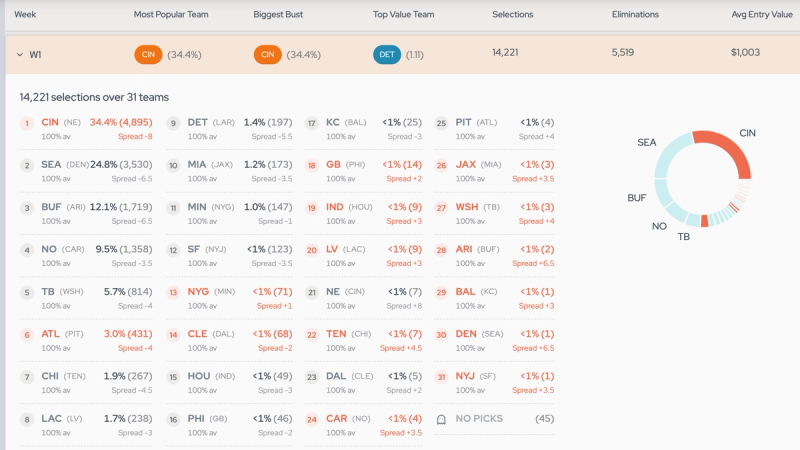Screen dimensions: 800x450
Task: Sort by Eliminations column header
Action: click(635, 14)
